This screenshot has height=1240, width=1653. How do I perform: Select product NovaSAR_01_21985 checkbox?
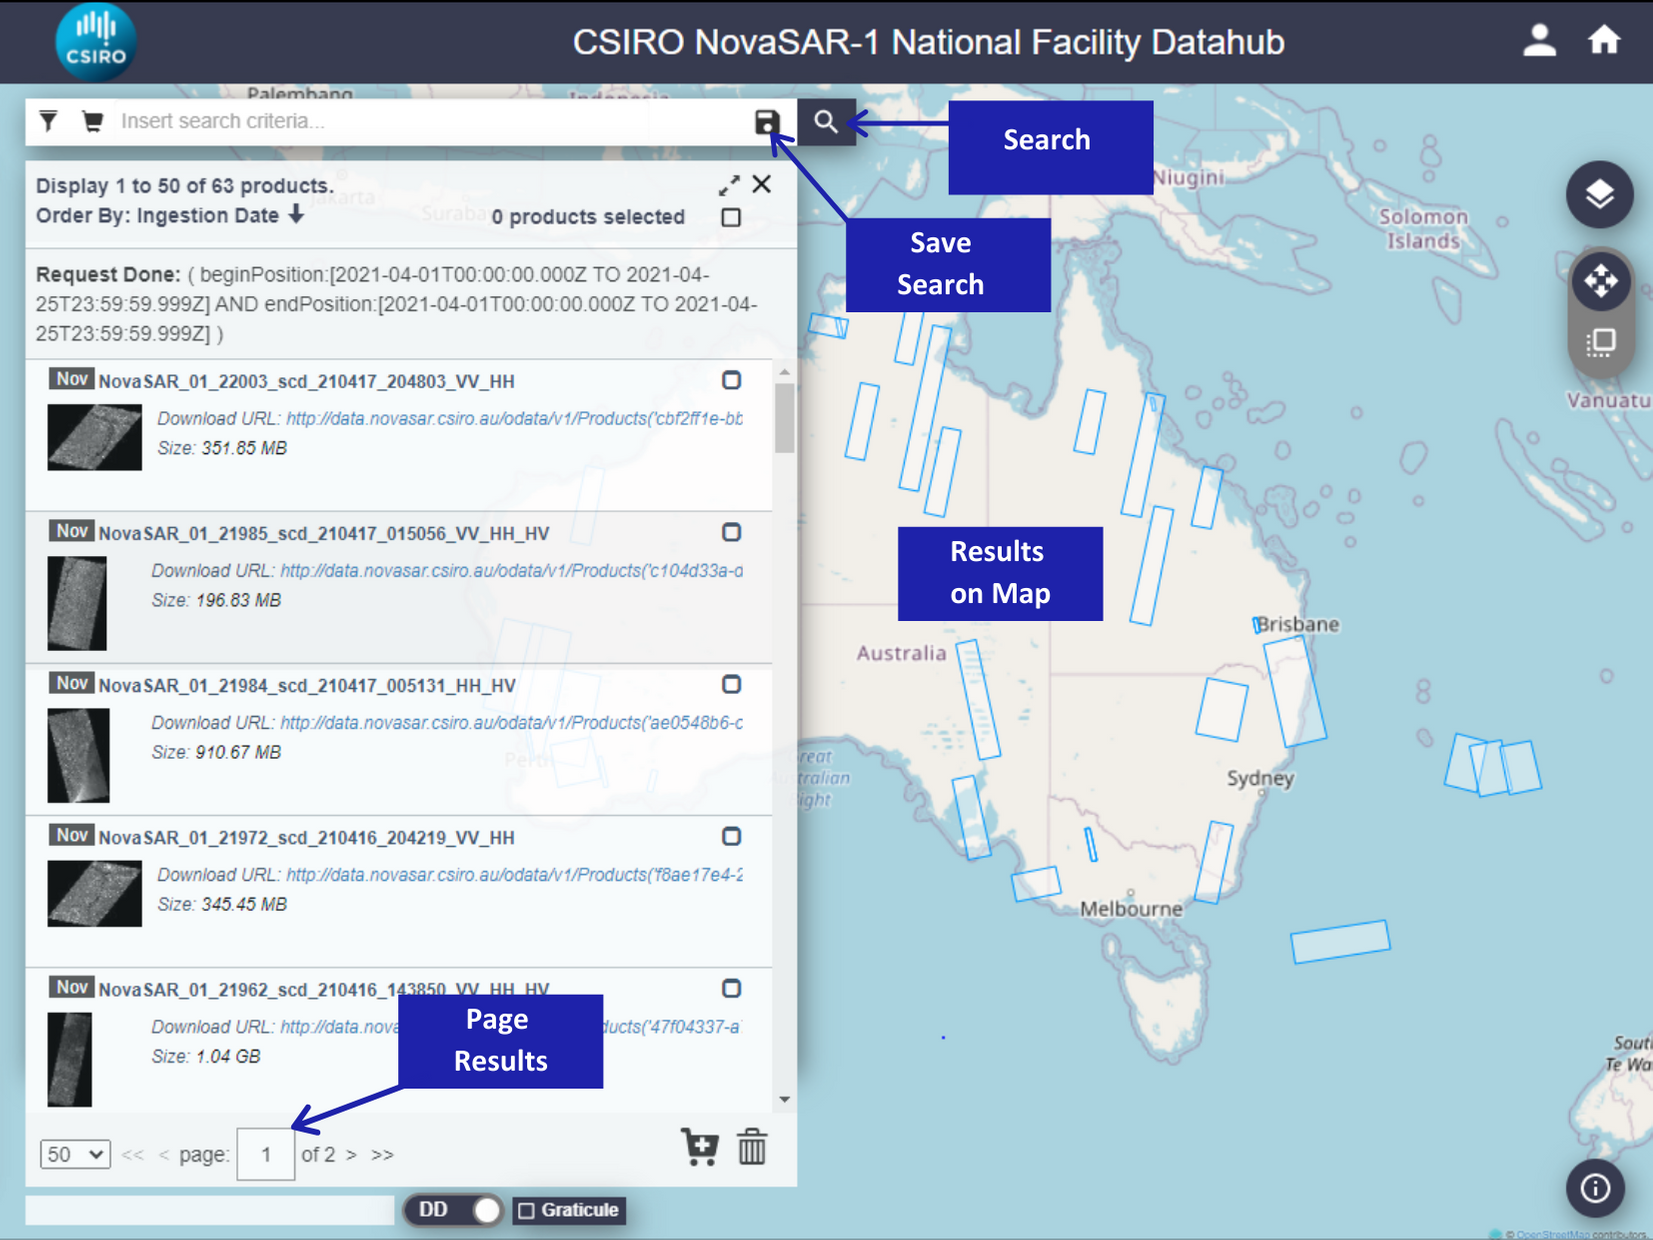[x=732, y=532]
